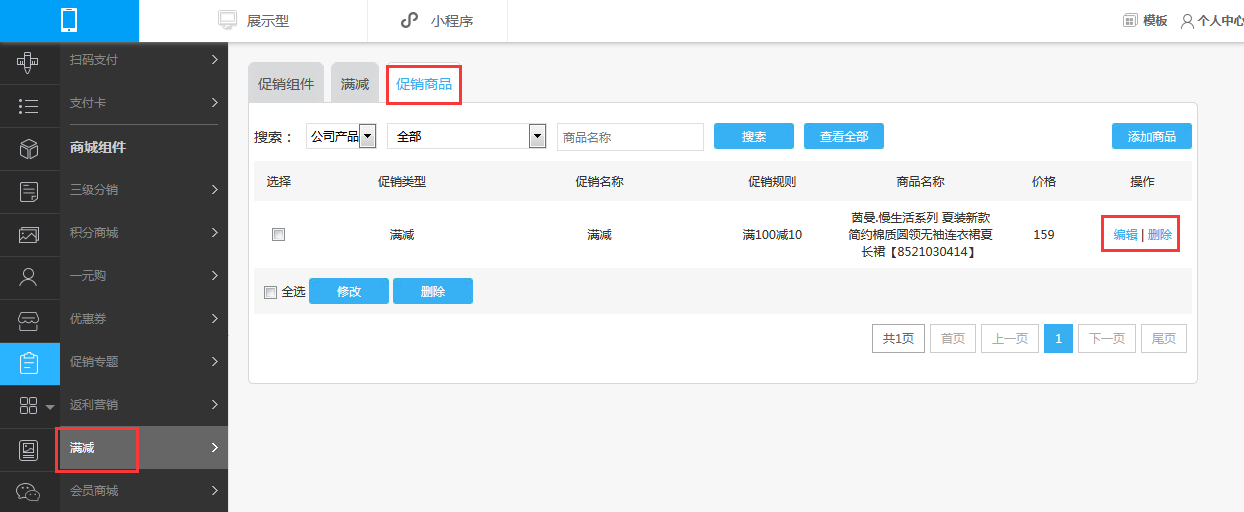This screenshot has width=1244, height=512.
Task: Select the framed photo icon in sidebar
Action: click(29, 450)
